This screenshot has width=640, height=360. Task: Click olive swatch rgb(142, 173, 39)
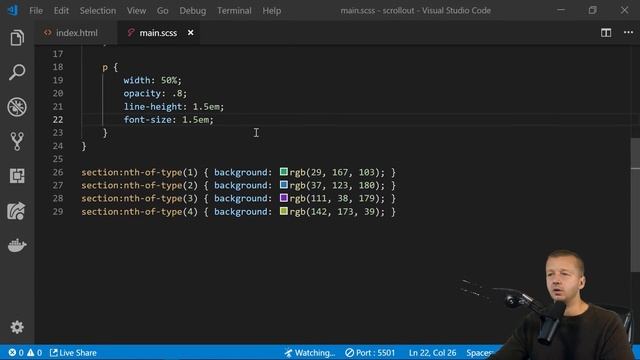(284, 211)
